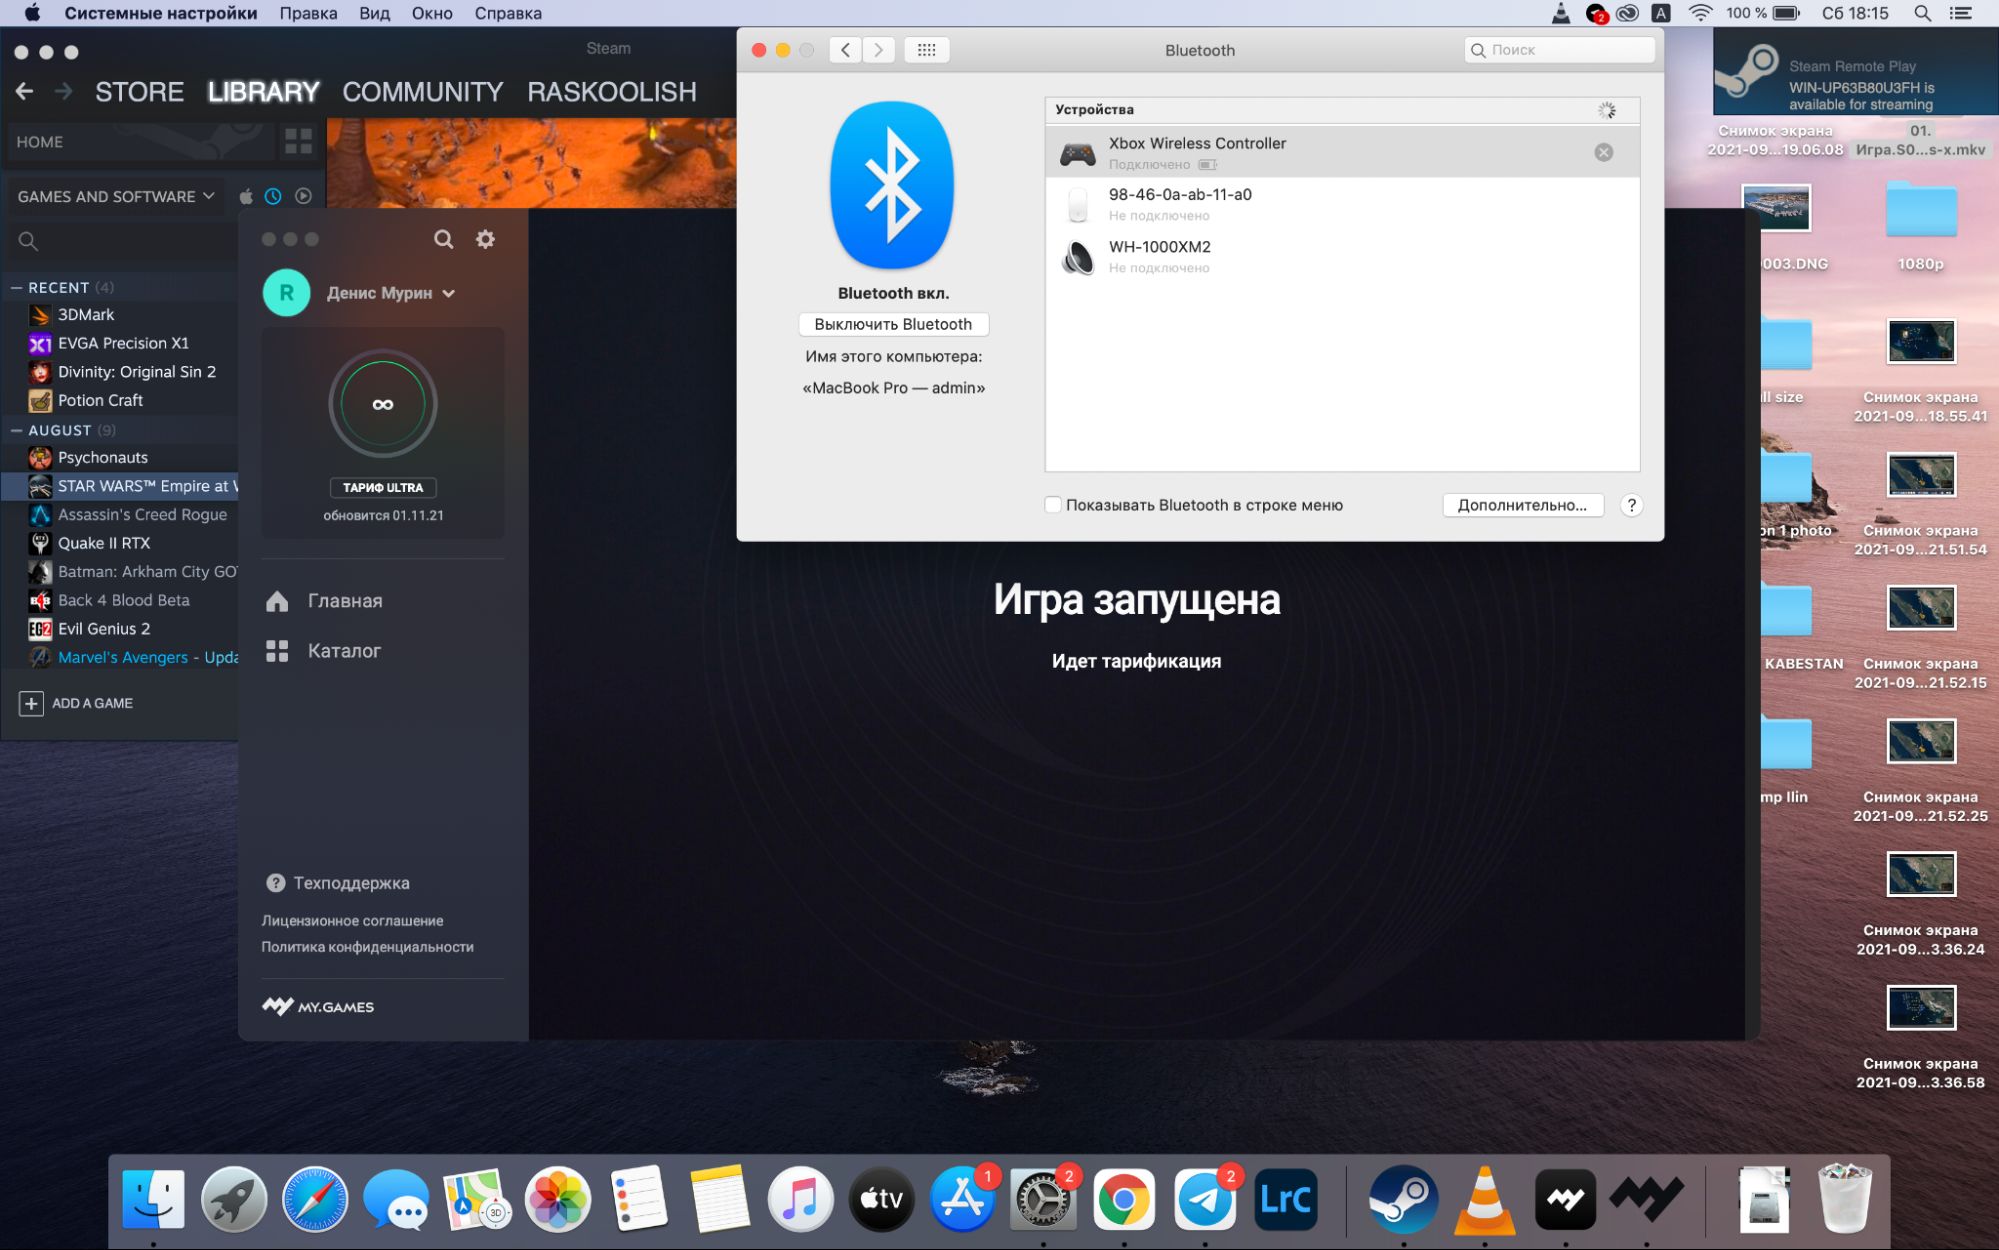The width and height of the screenshot is (1999, 1250).
Task: Open Games and Software dropdown
Action: (x=116, y=196)
